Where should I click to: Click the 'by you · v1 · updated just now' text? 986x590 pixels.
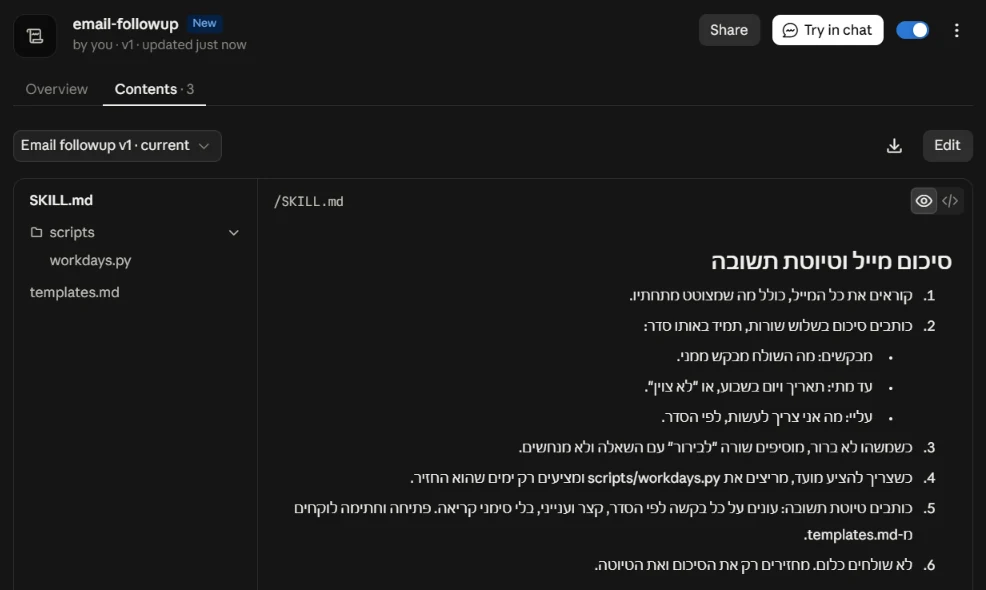[x=159, y=45]
